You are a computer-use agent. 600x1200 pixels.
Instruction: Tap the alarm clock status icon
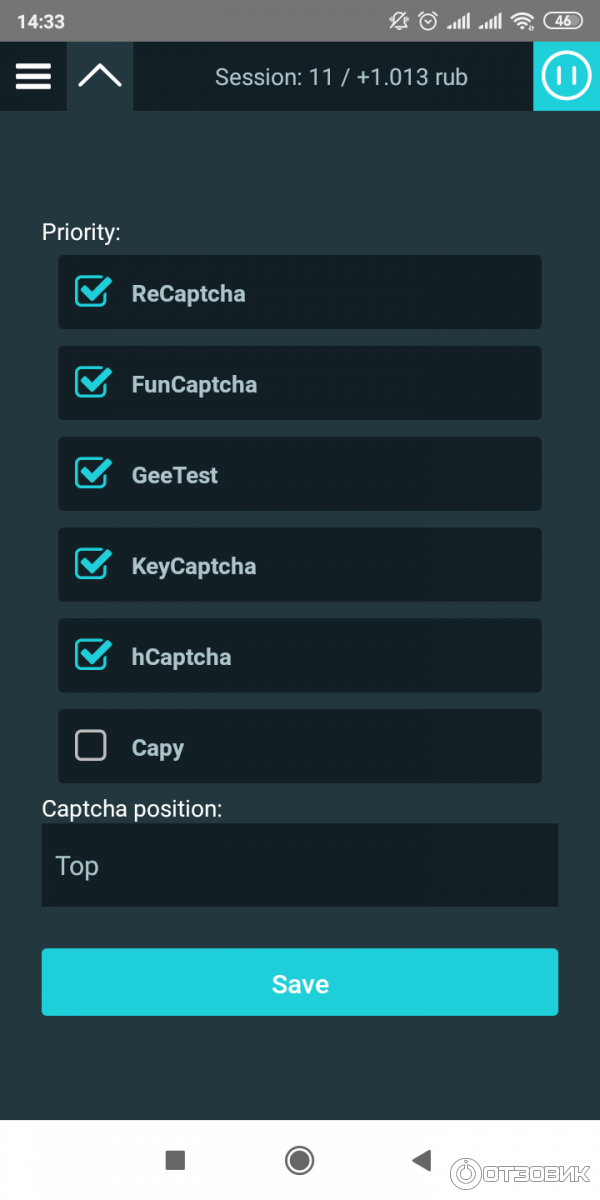click(x=428, y=21)
